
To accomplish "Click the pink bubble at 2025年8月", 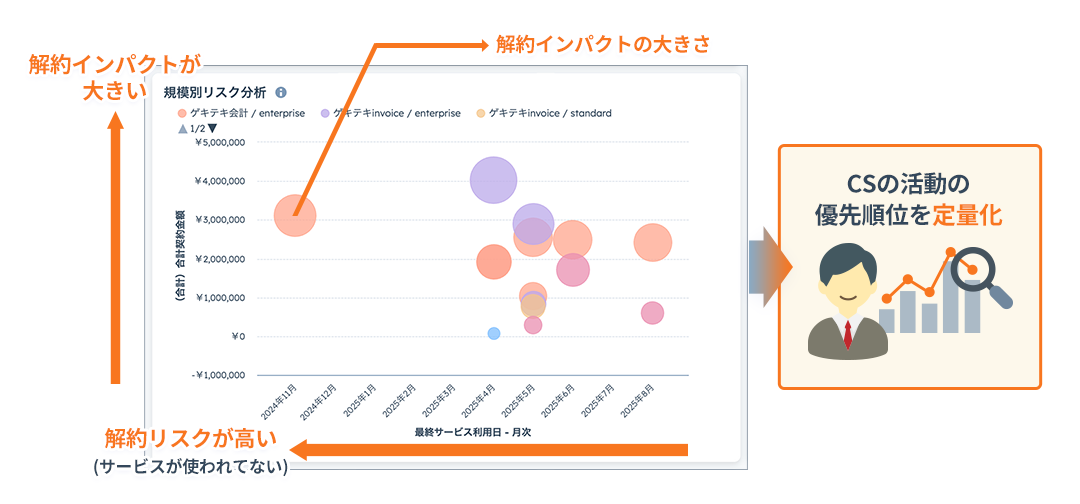I will (x=652, y=313).
